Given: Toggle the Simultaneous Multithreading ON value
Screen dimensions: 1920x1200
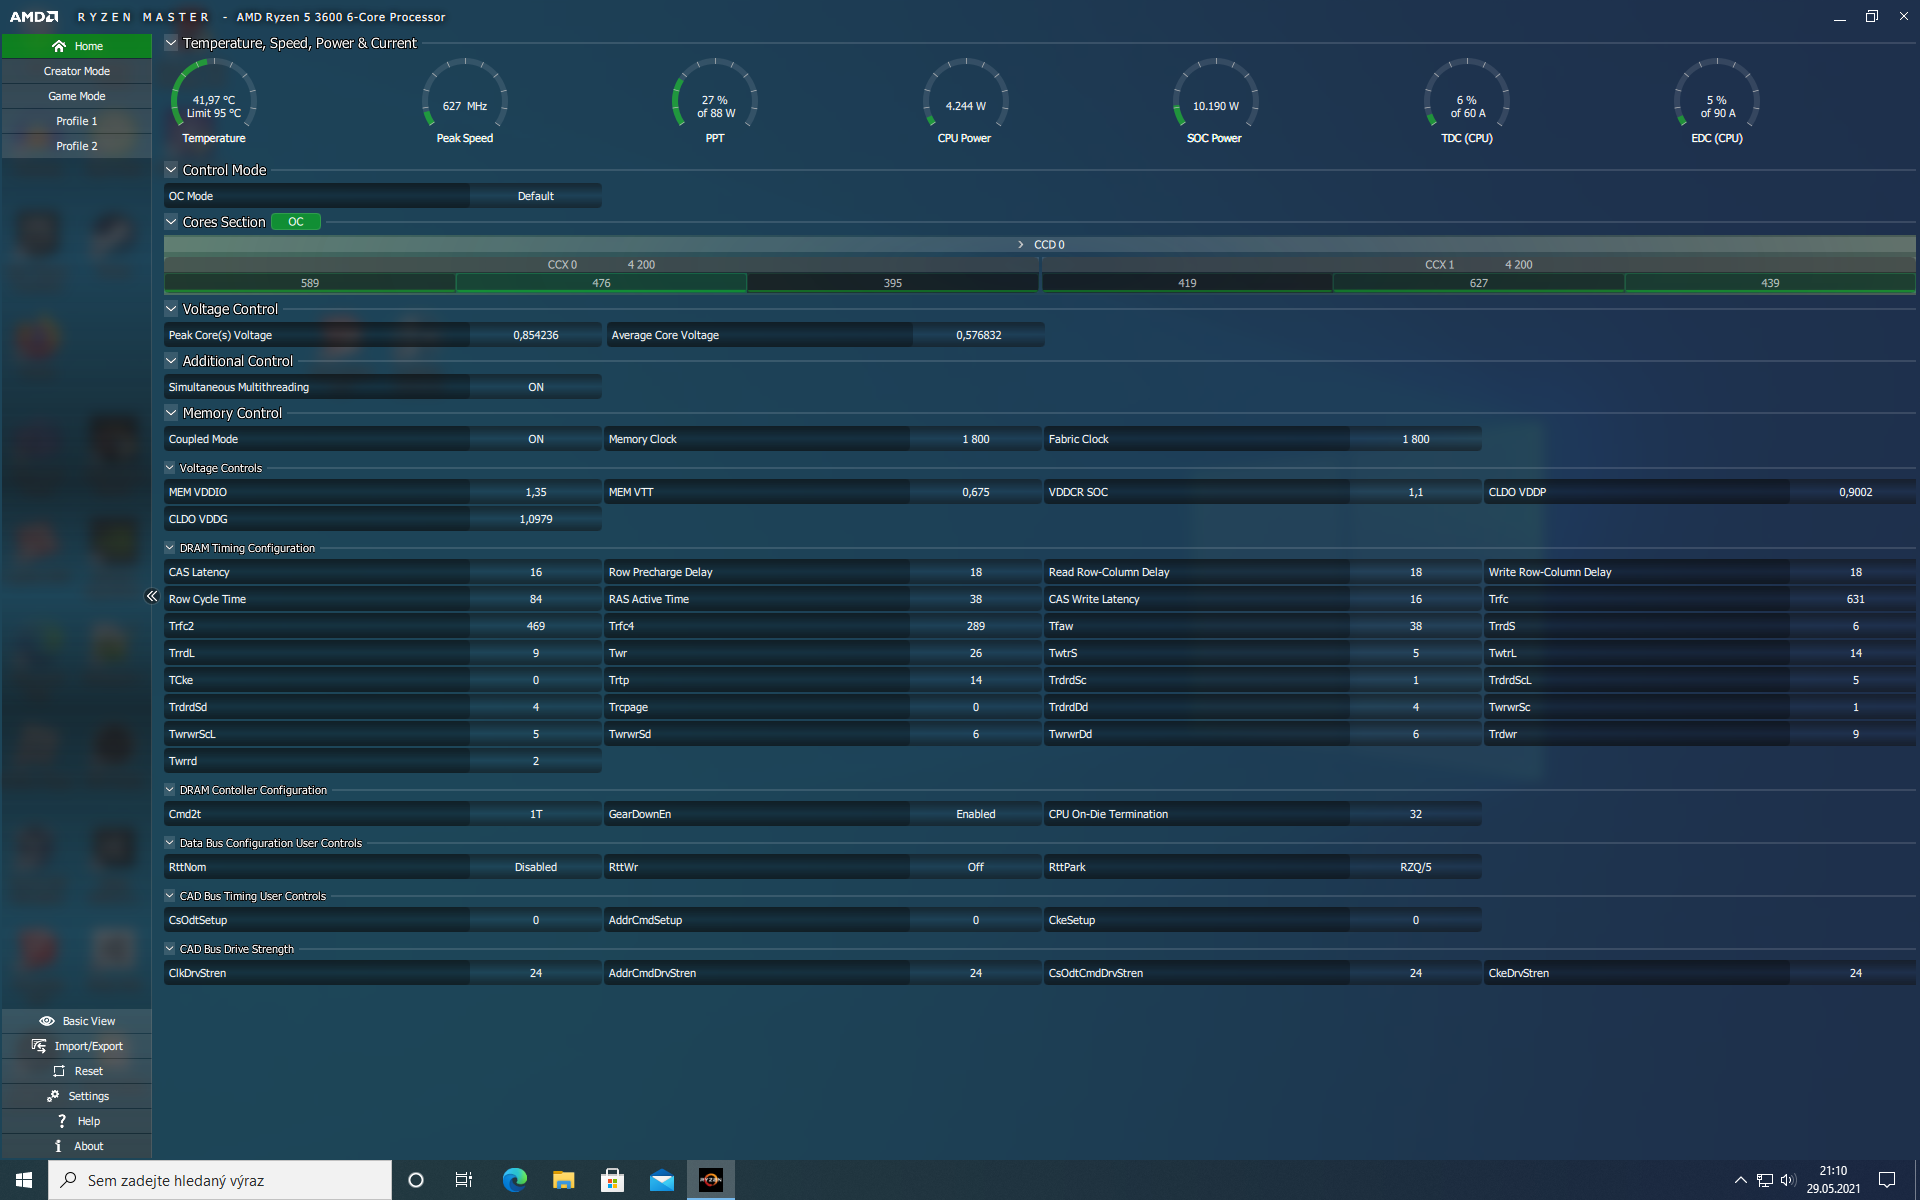Looking at the screenshot, I should tap(535, 387).
